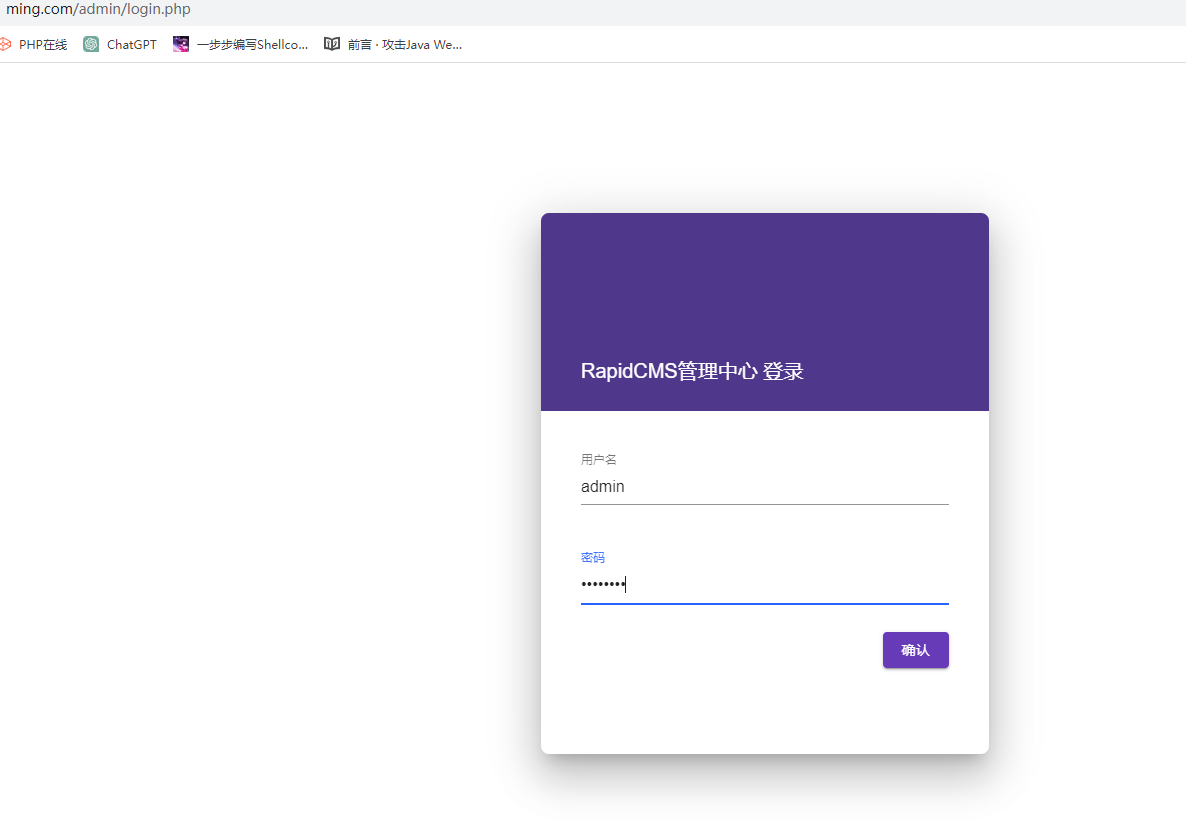The width and height of the screenshot is (1186, 835).
Task: Click the ChatGPT bookmark logo icon
Action: 91,44
